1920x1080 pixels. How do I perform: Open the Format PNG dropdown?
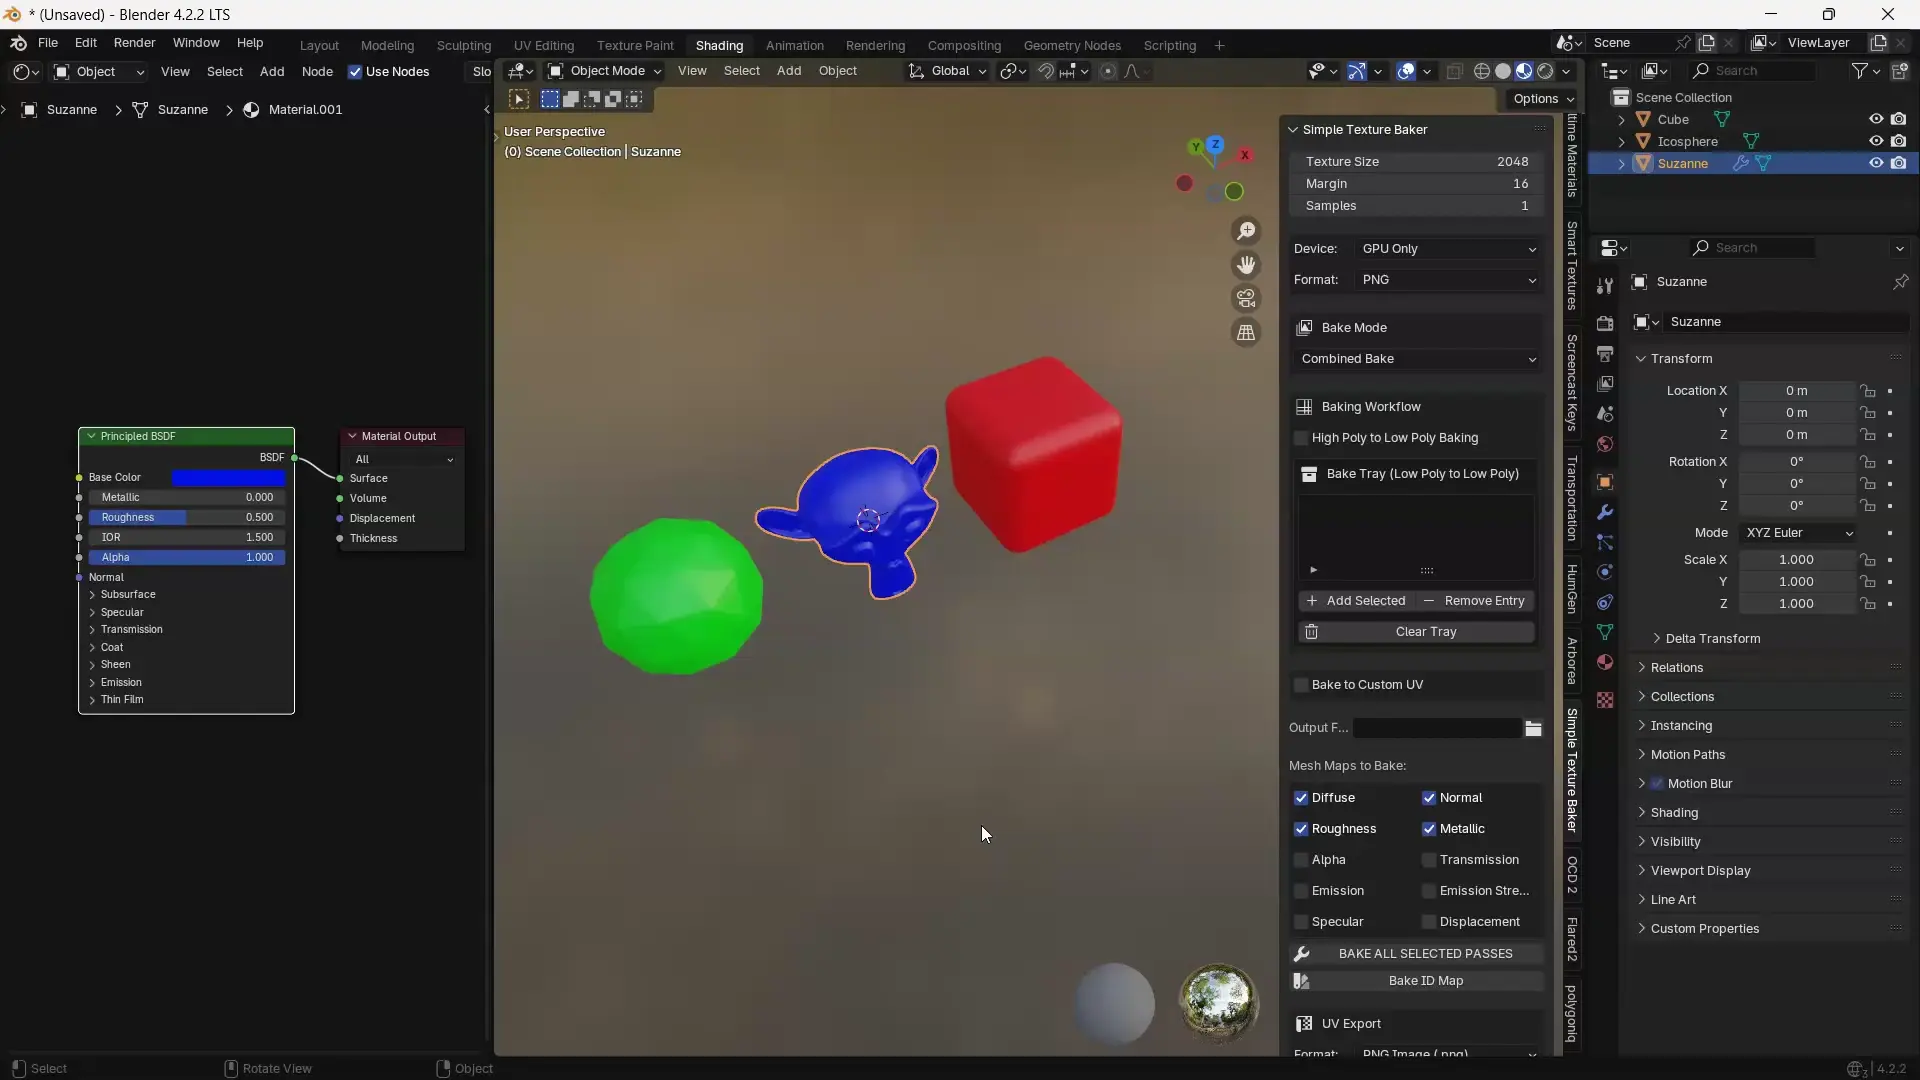pos(1448,280)
